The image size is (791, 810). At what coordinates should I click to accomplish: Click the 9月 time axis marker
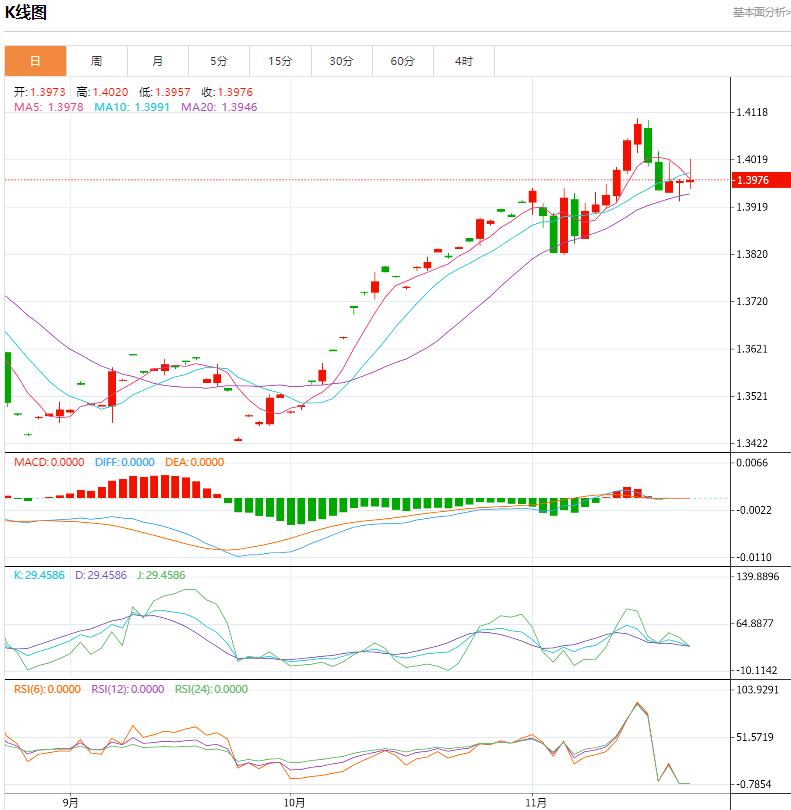coord(71,802)
